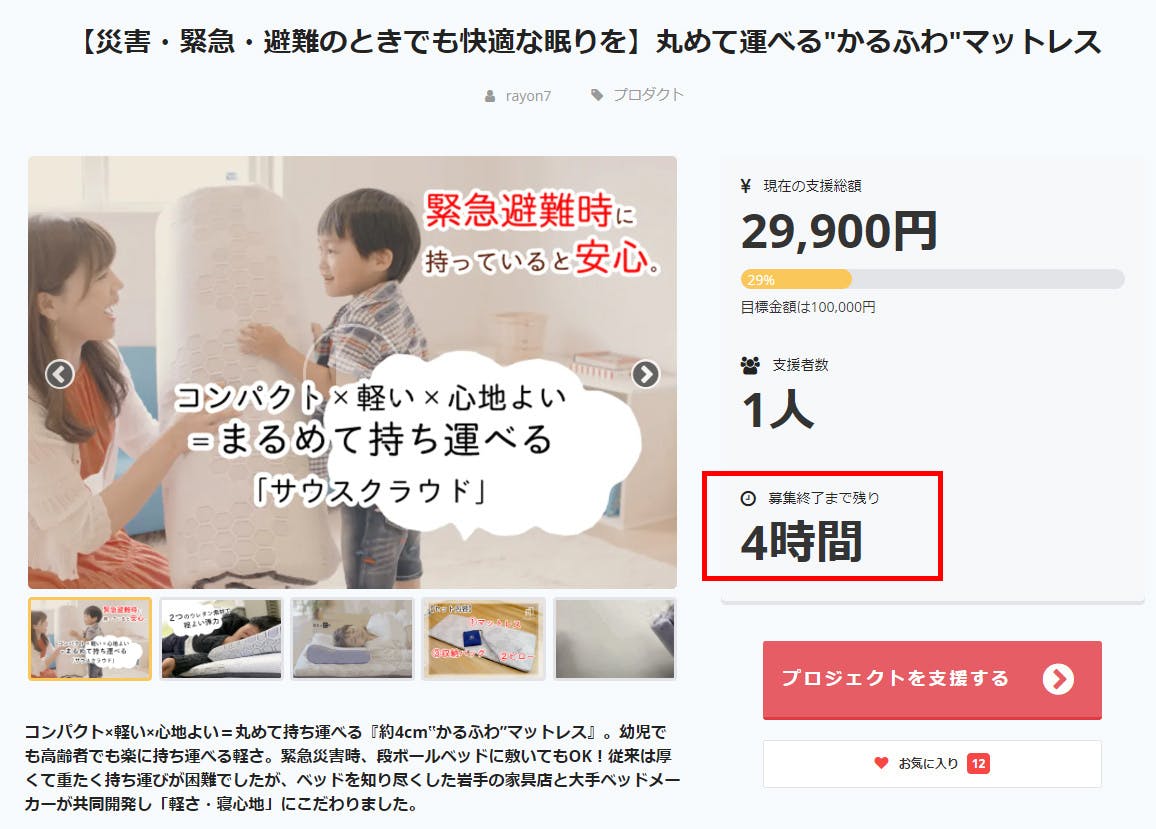
Task: Click the プロジェクトを支援する button
Action: point(932,679)
